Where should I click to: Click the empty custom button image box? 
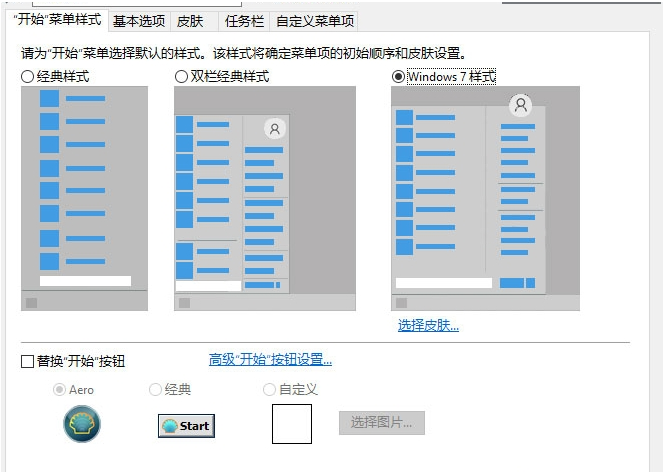pos(292,424)
